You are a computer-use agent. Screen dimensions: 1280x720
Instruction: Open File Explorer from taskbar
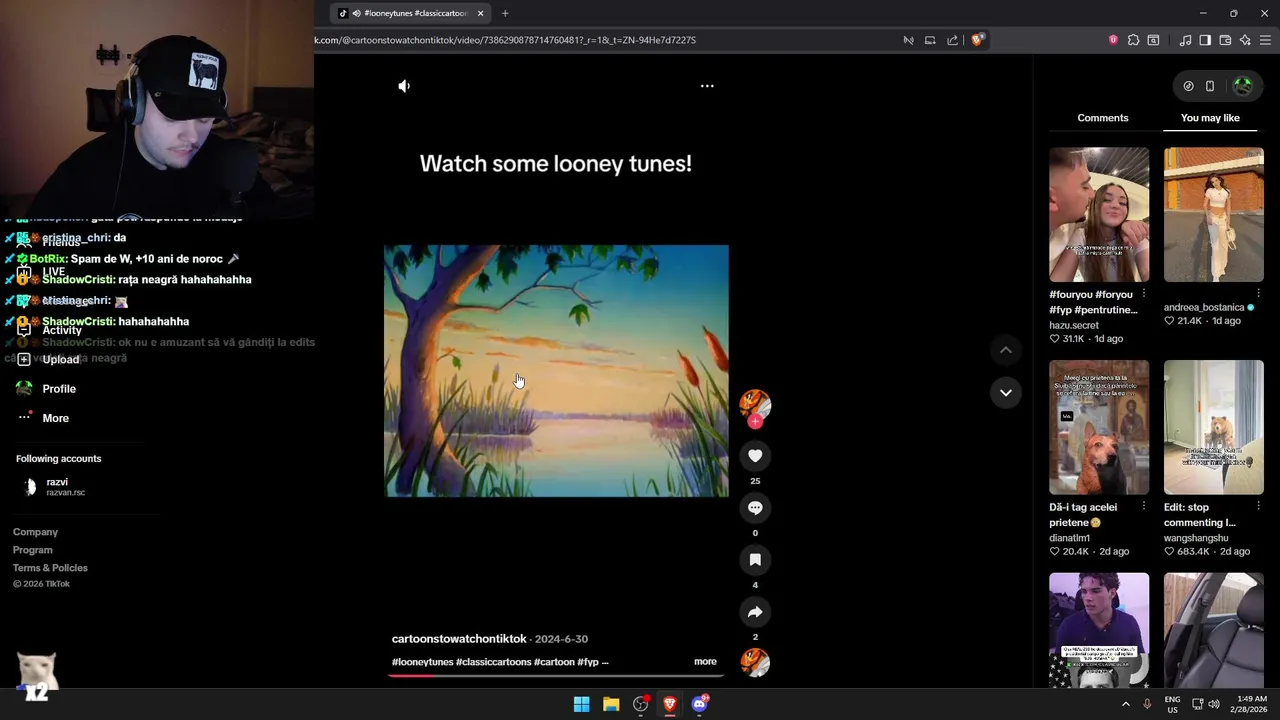pos(611,704)
